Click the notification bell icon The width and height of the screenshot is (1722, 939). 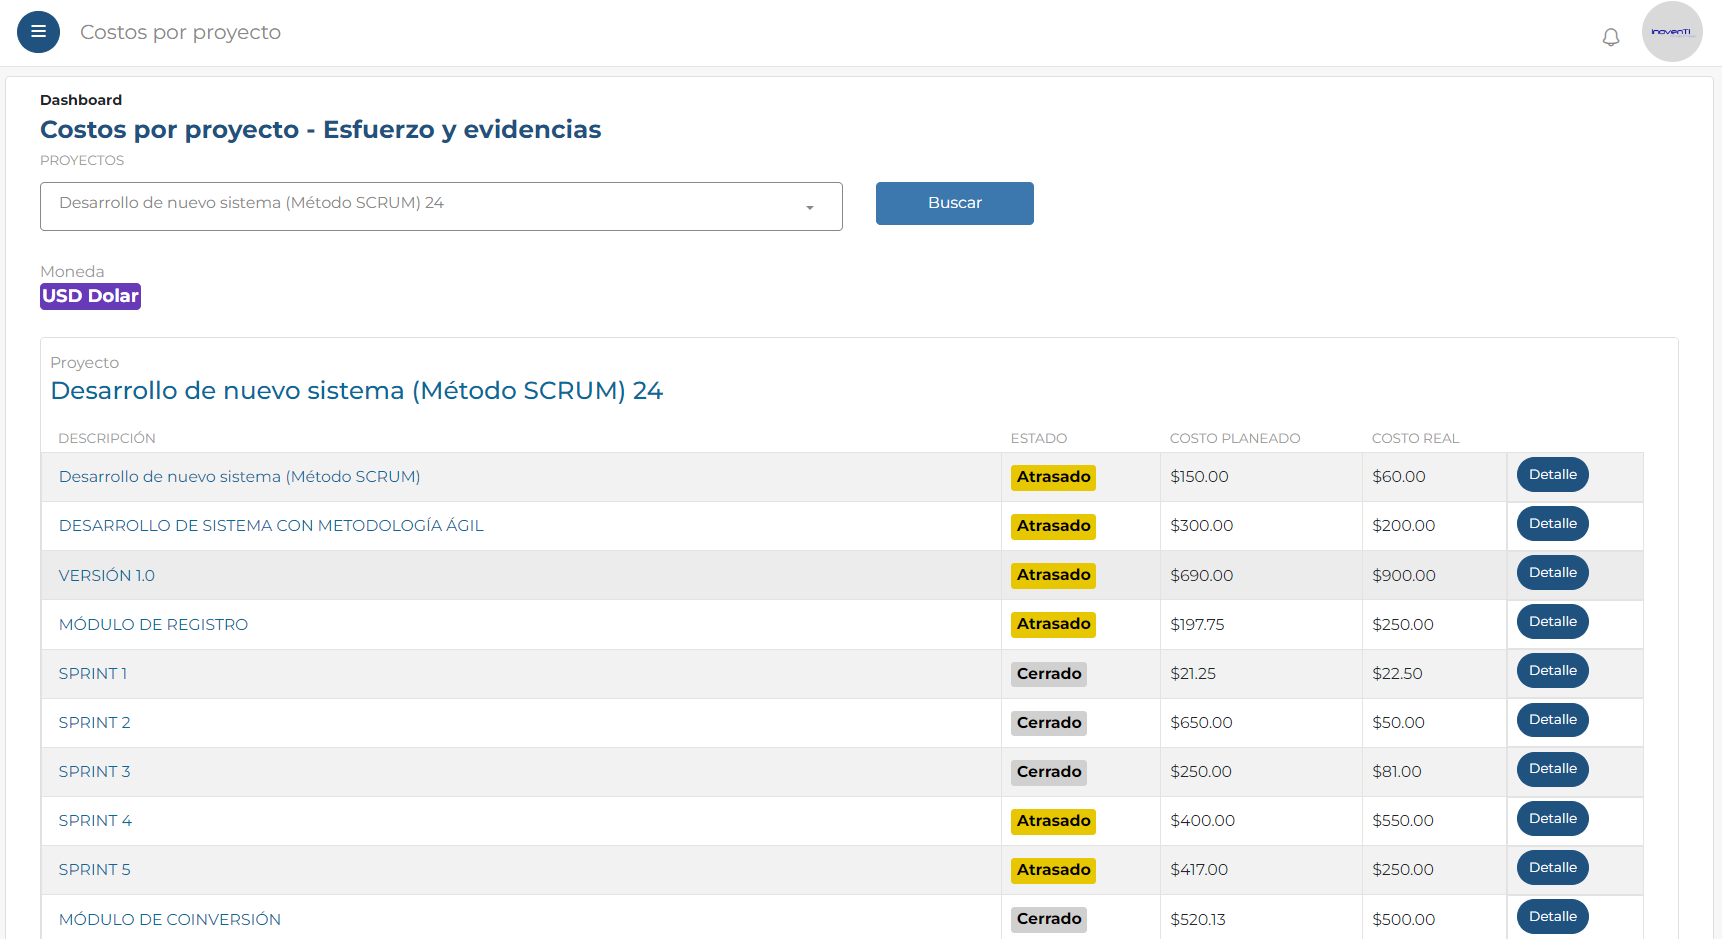tap(1610, 37)
